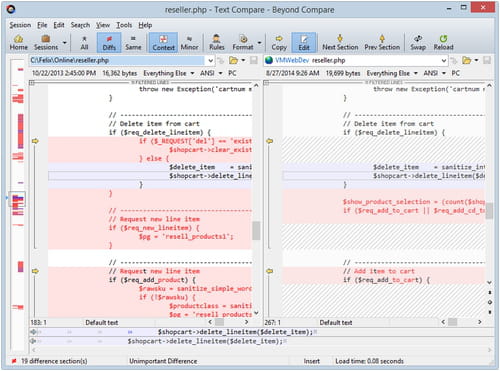
Task: Click the arrow icon on second detail line
Action: 33,341
